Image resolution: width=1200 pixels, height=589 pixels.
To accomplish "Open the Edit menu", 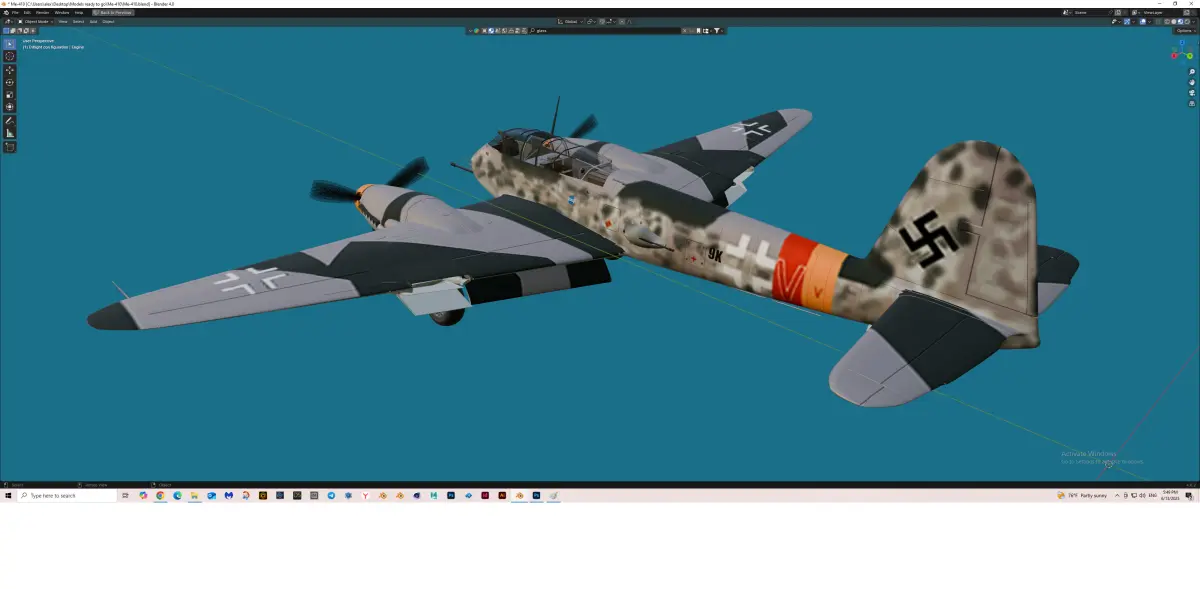I will (27, 12).
